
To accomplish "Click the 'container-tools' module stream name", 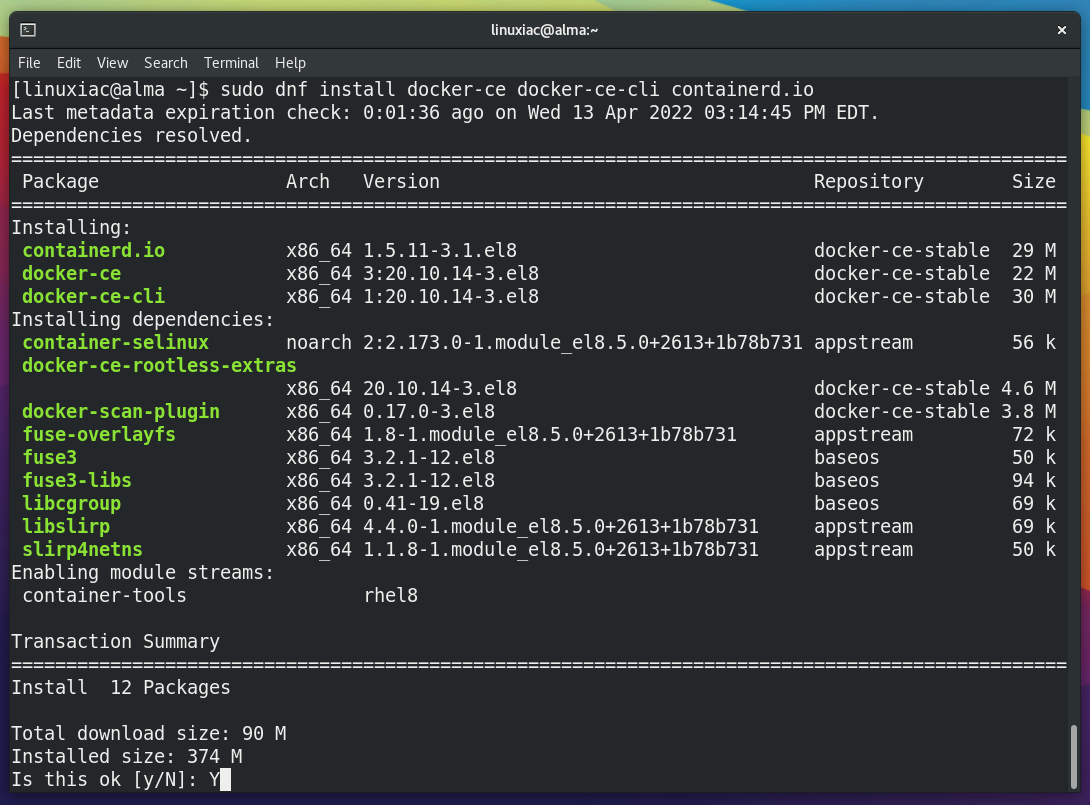I will point(104,595).
